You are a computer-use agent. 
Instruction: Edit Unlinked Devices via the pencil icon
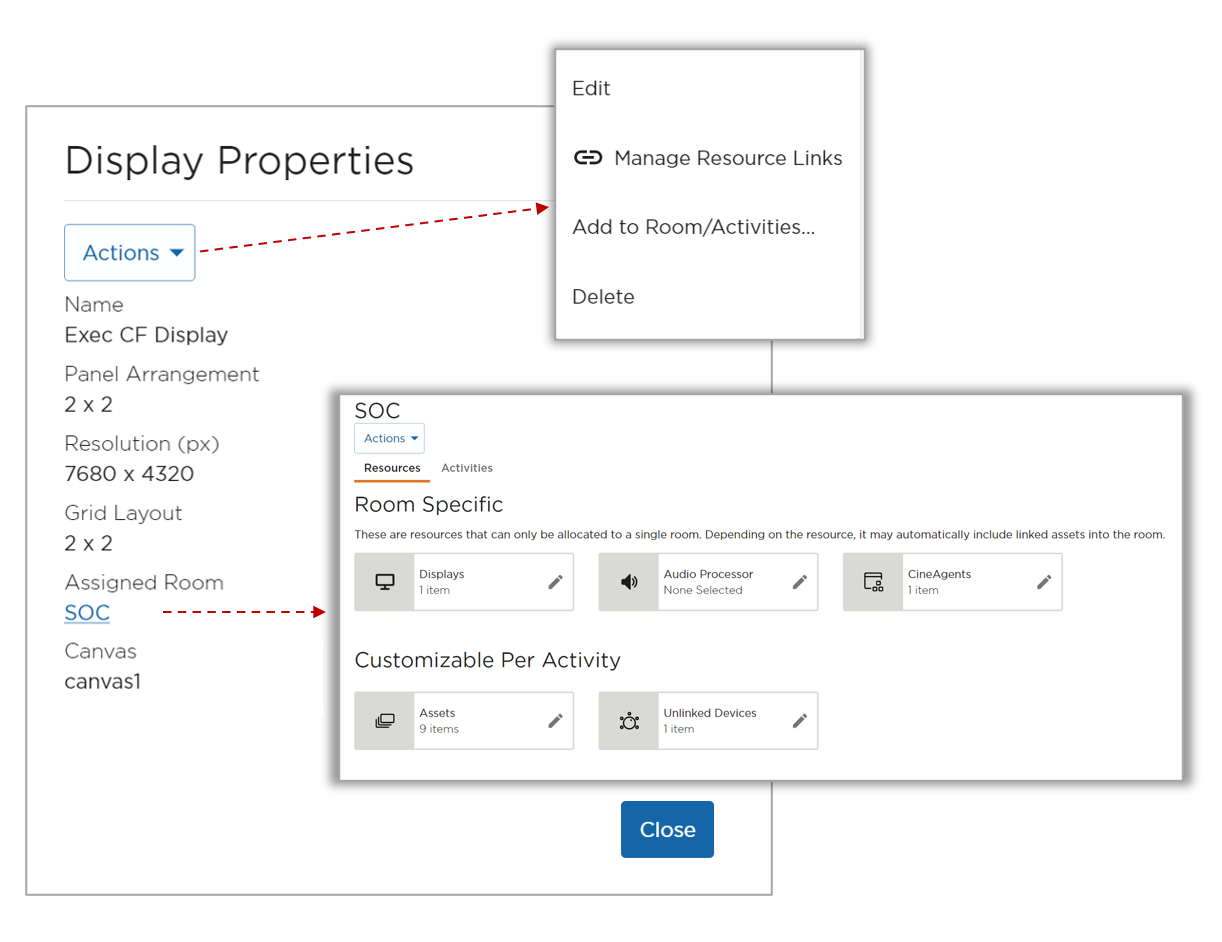tap(800, 720)
